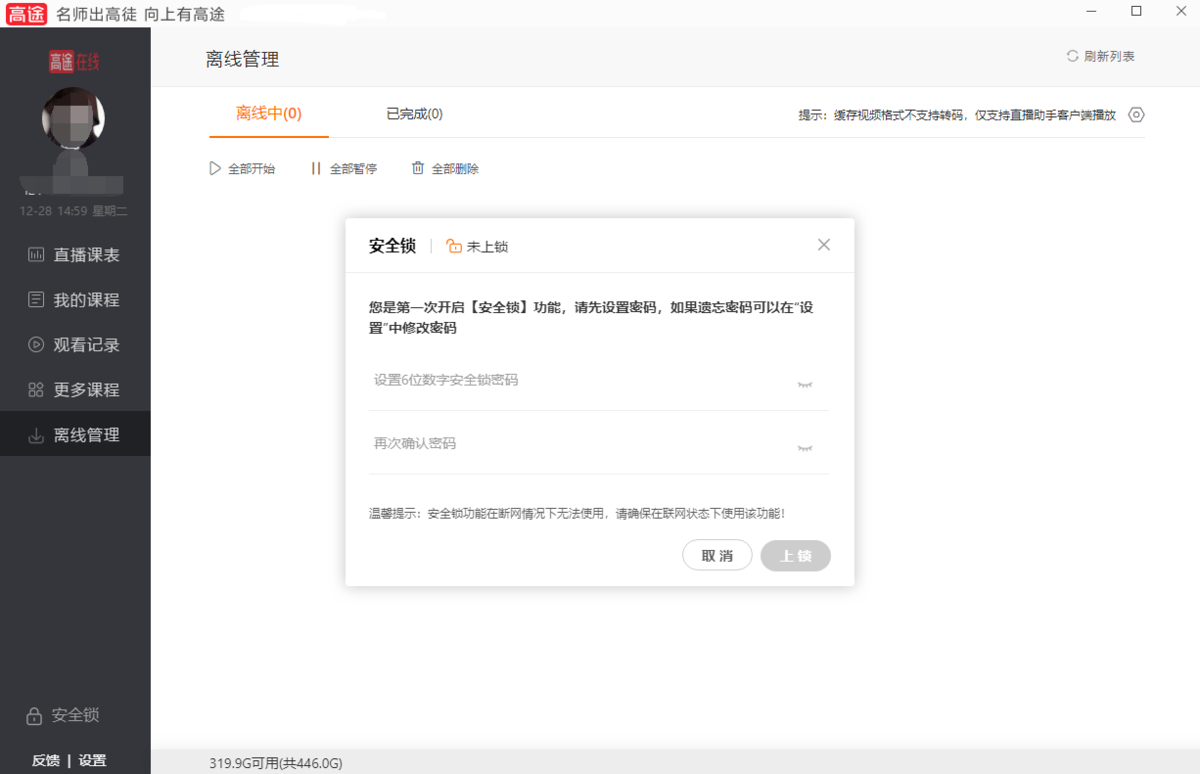This screenshot has height=774, width=1200.
Task: Click the 取消 button
Action: 717,556
